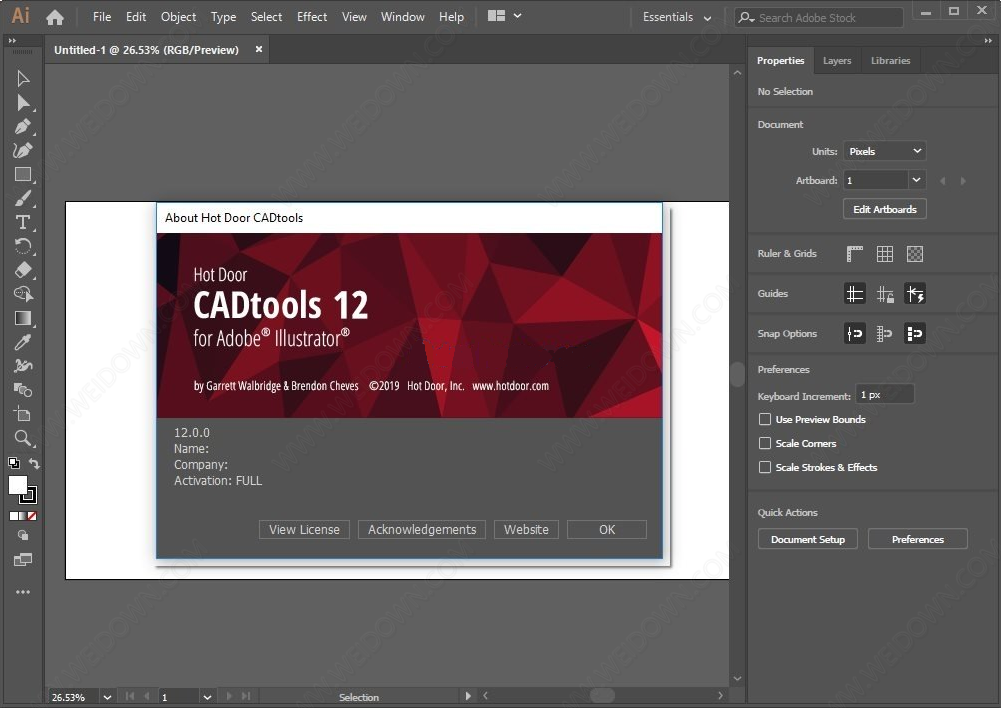Enable Use Preview Bounds checkbox
The height and width of the screenshot is (708, 1001).
coord(765,420)
